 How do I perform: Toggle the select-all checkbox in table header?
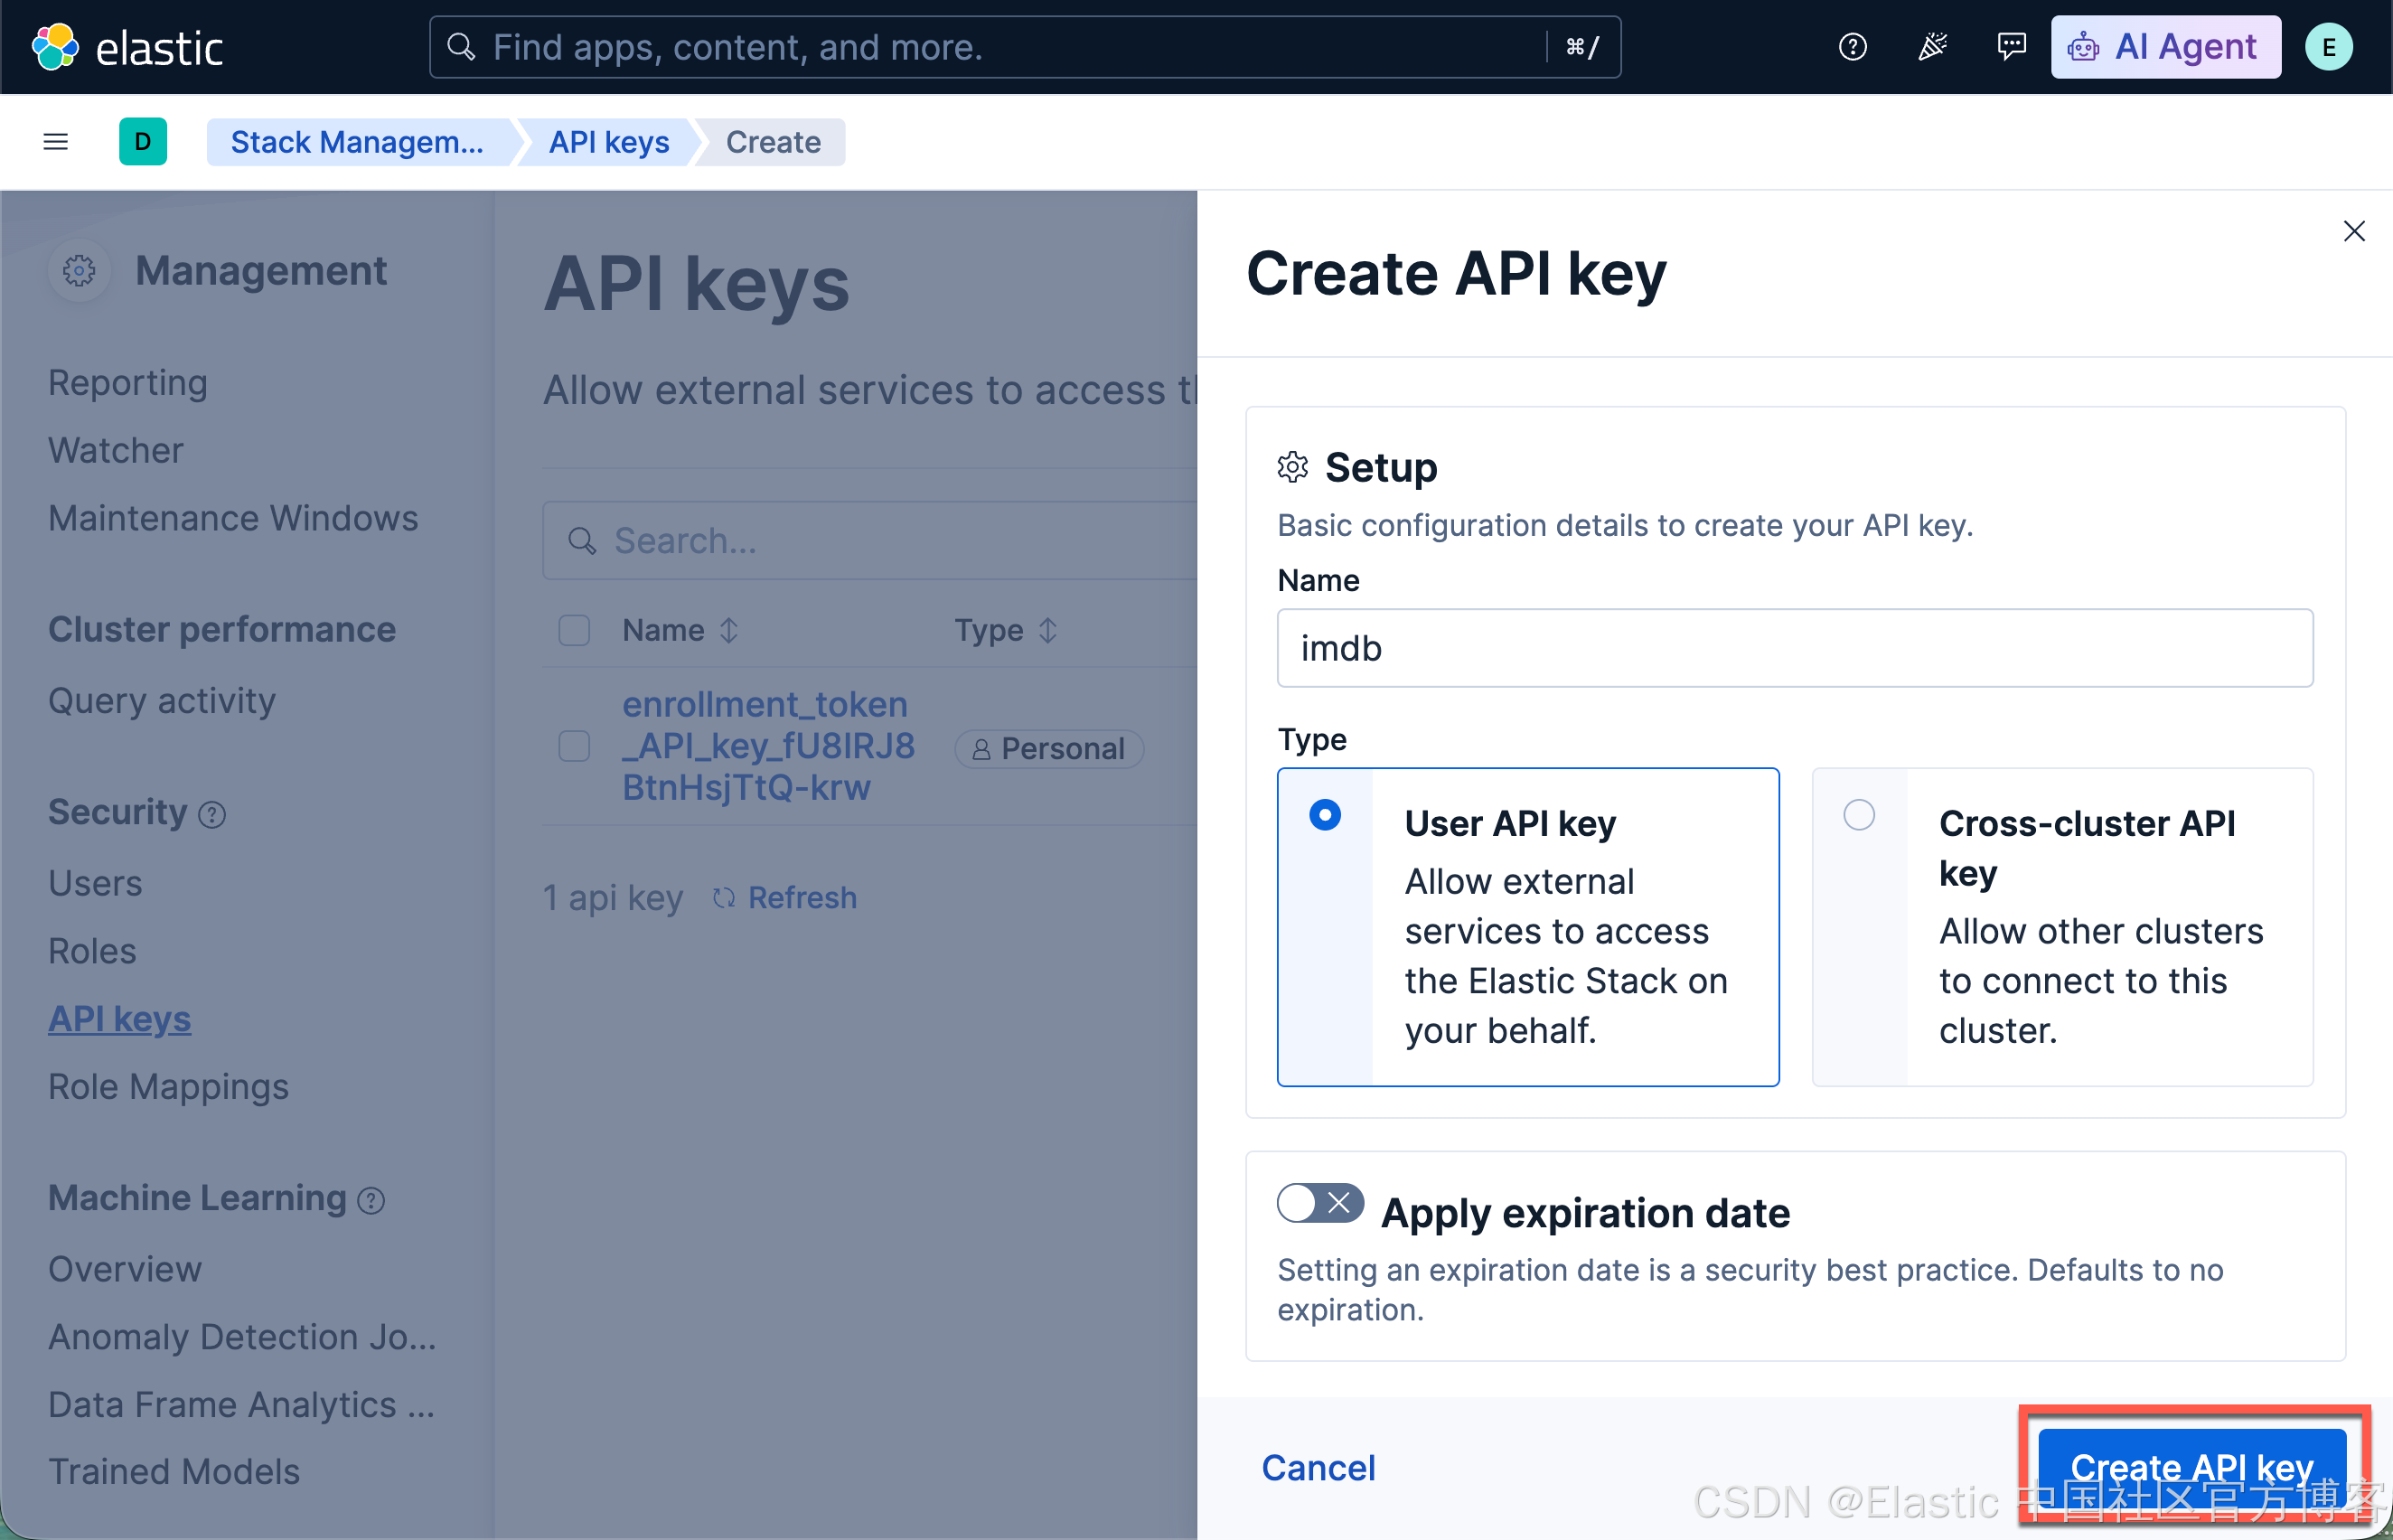click(x=574, y=631)
